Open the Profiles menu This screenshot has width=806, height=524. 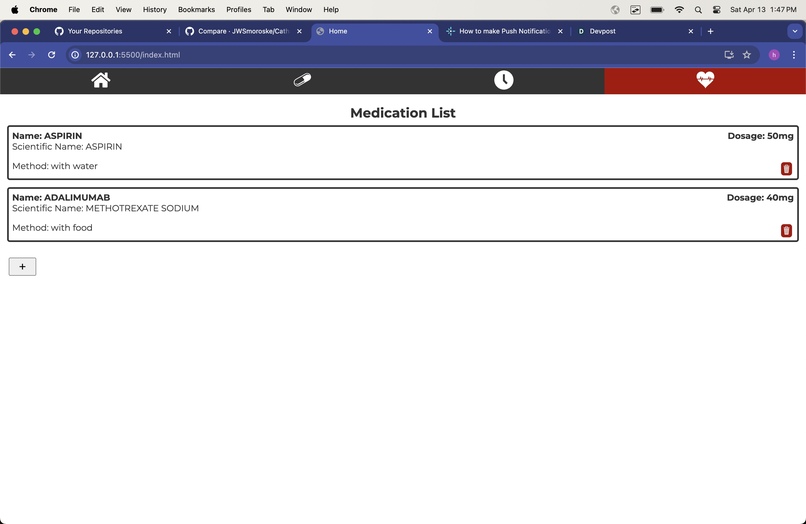239,9
